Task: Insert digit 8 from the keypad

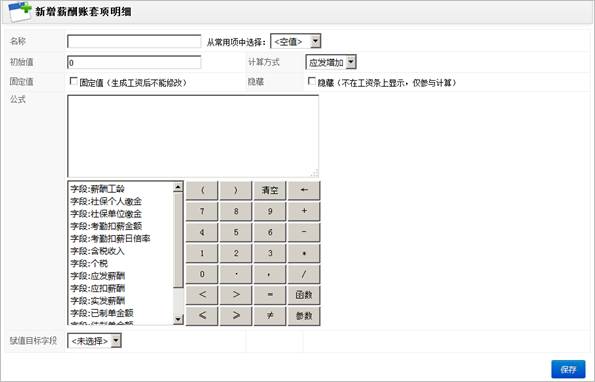Action: 236,211
